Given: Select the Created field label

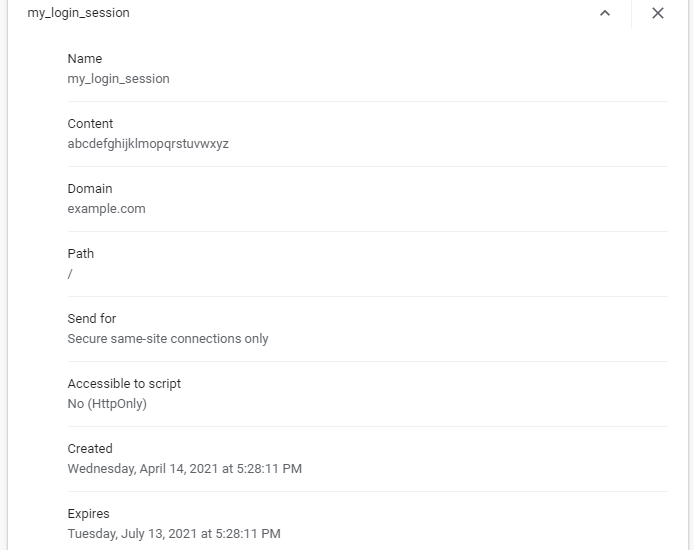Looking at the screenshot, I should pos(90,449).
